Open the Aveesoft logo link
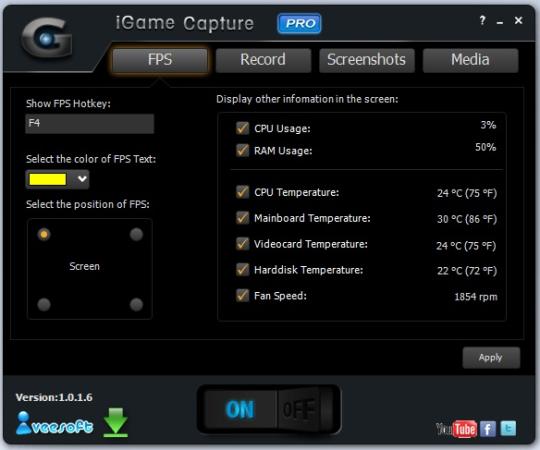 click(x=54, y=423)
